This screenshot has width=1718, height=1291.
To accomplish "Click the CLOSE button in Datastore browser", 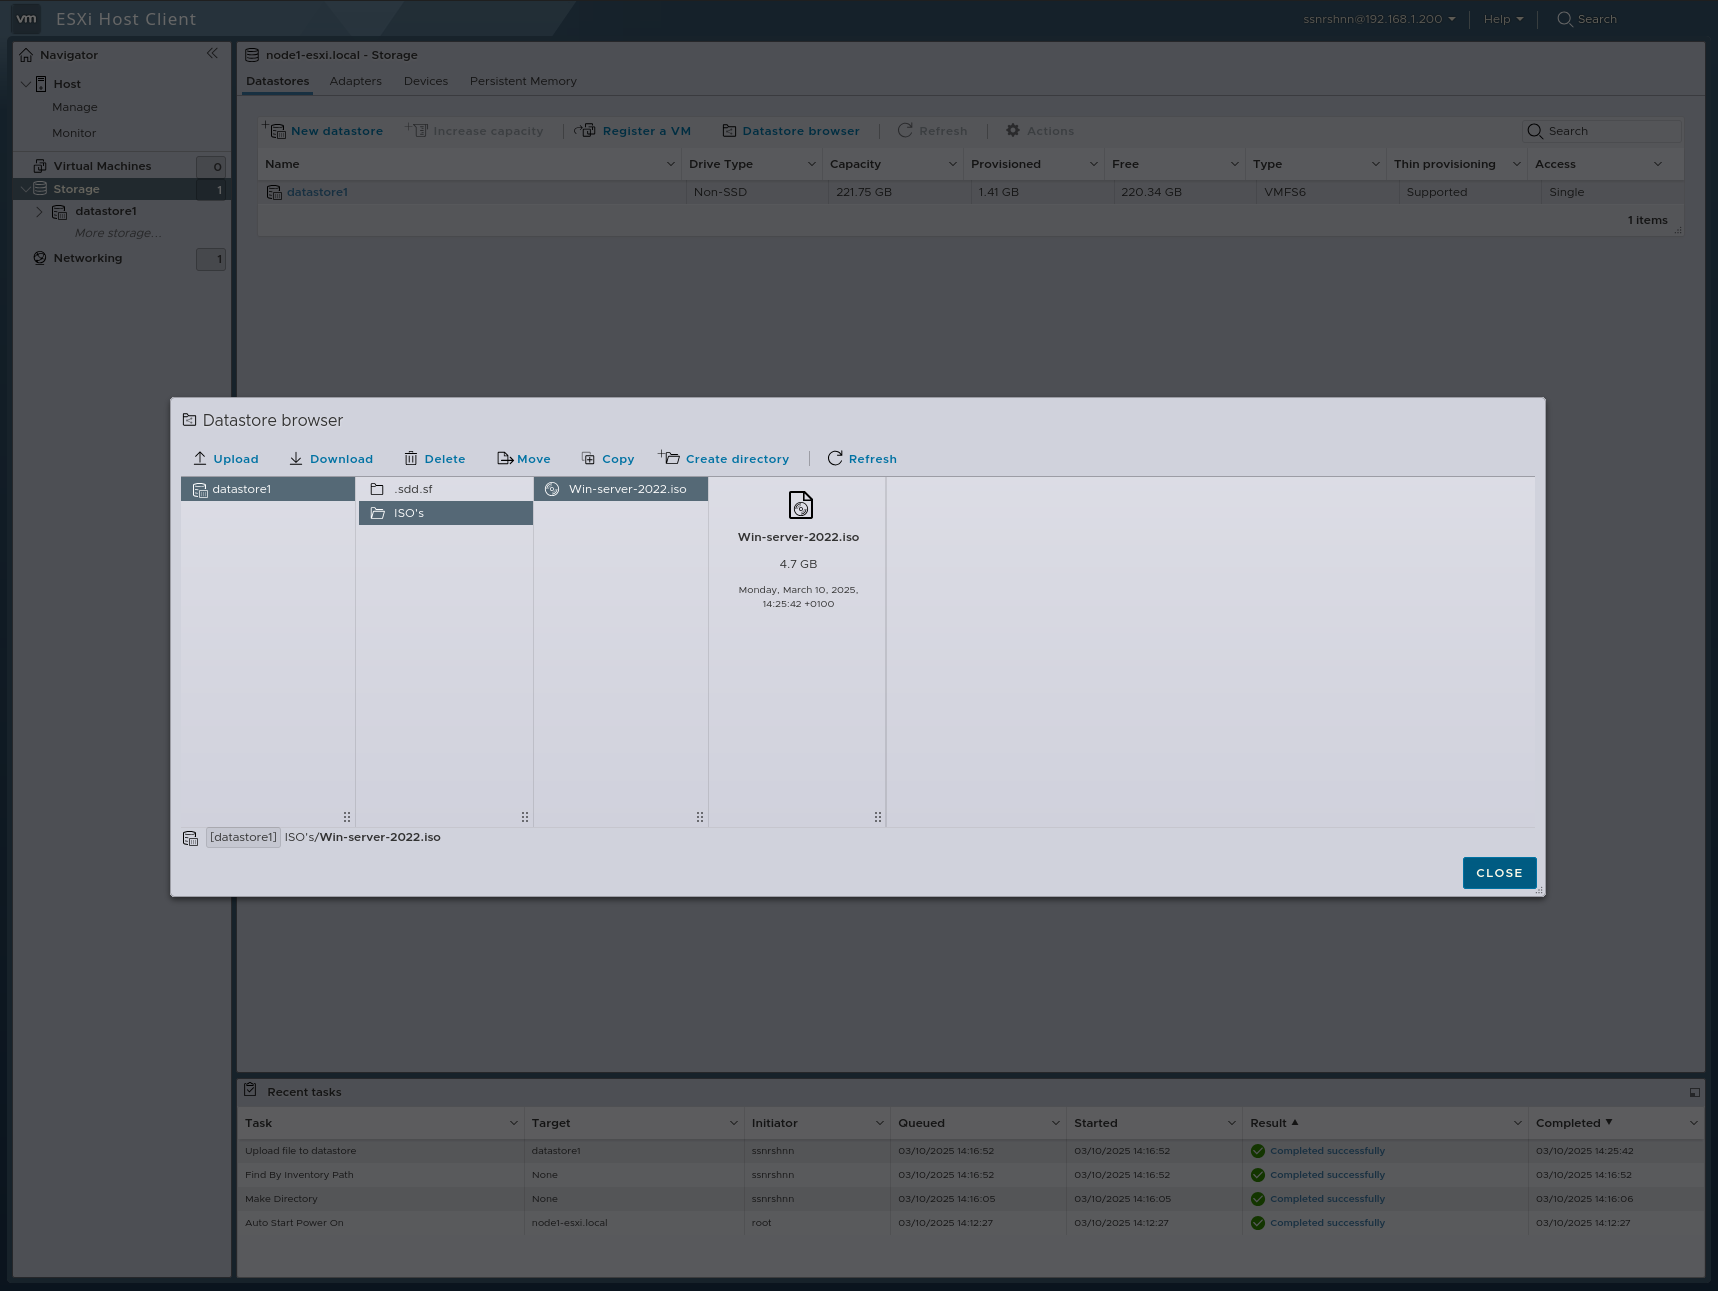I will pyautogui.click(x=1499, y=872).
